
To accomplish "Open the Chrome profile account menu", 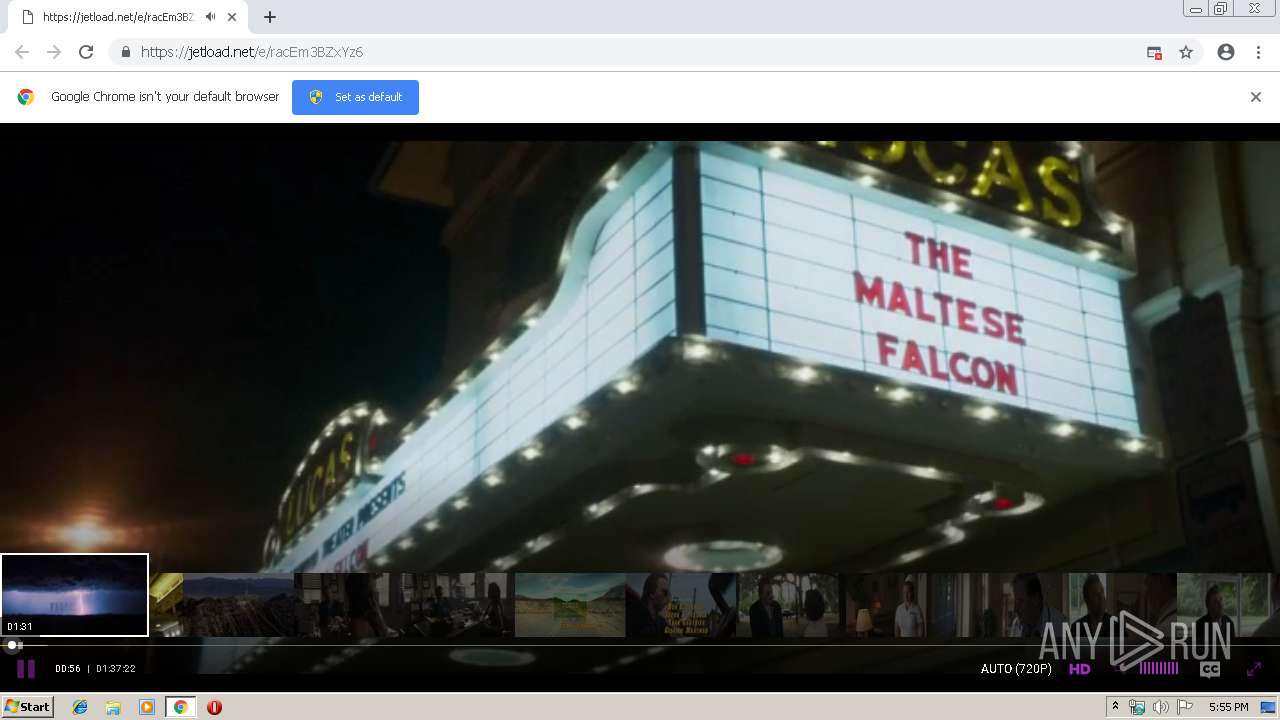I will (x=1226, y=52).
